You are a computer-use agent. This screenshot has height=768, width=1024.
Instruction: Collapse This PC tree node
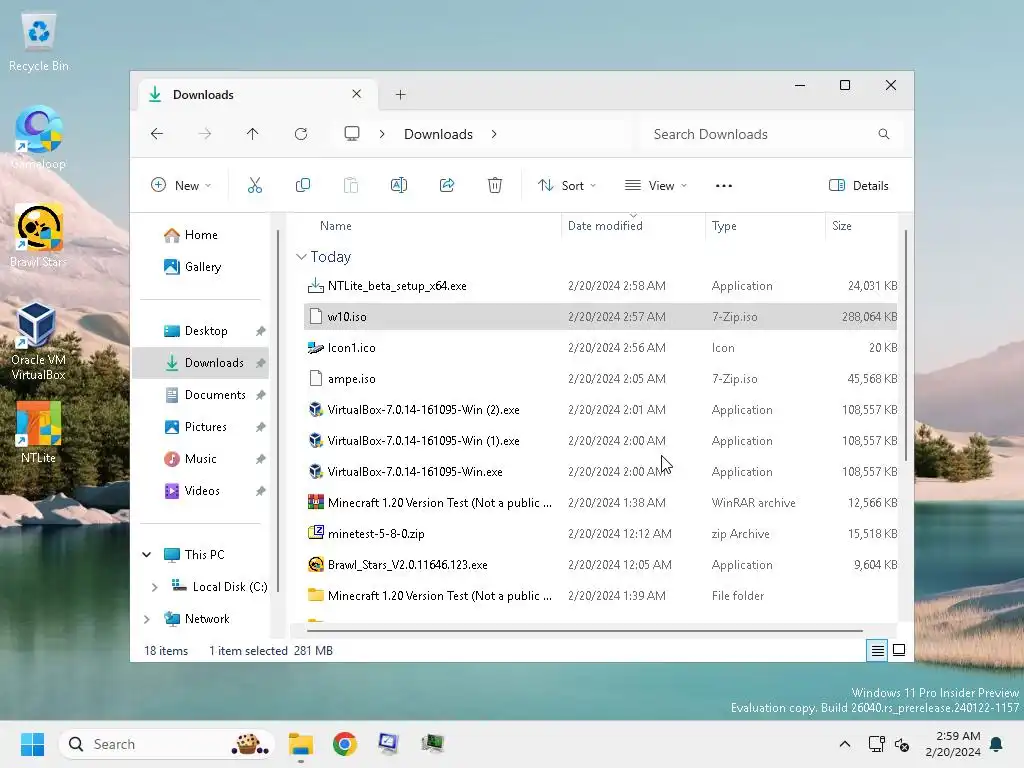[x=147, y=554]
